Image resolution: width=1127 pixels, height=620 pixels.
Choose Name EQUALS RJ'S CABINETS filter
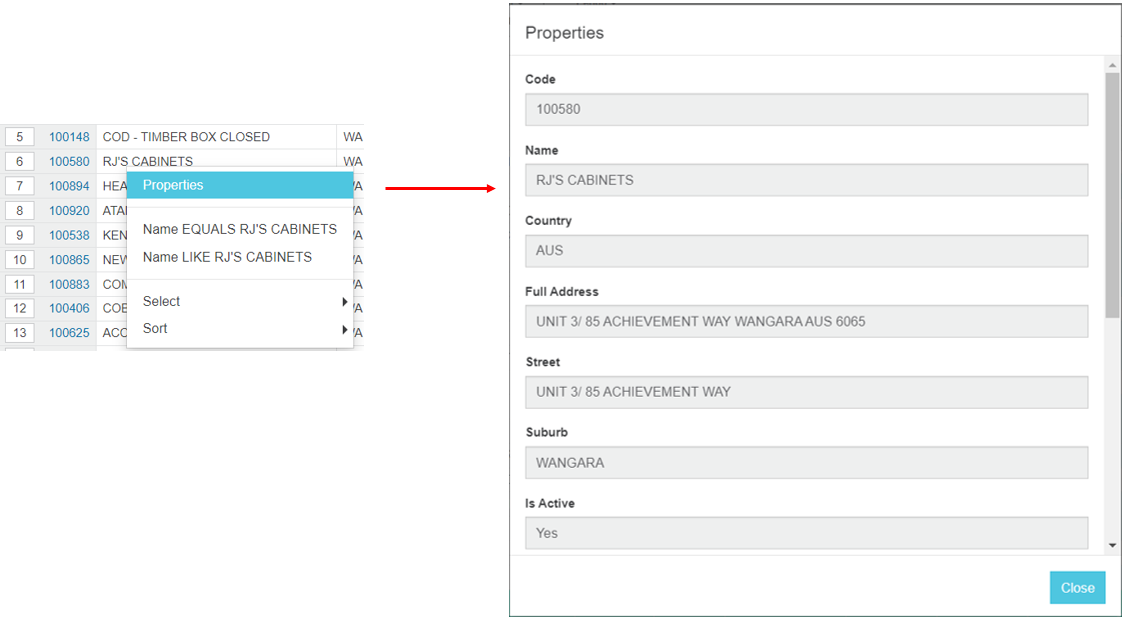click(x=239, y=229)
